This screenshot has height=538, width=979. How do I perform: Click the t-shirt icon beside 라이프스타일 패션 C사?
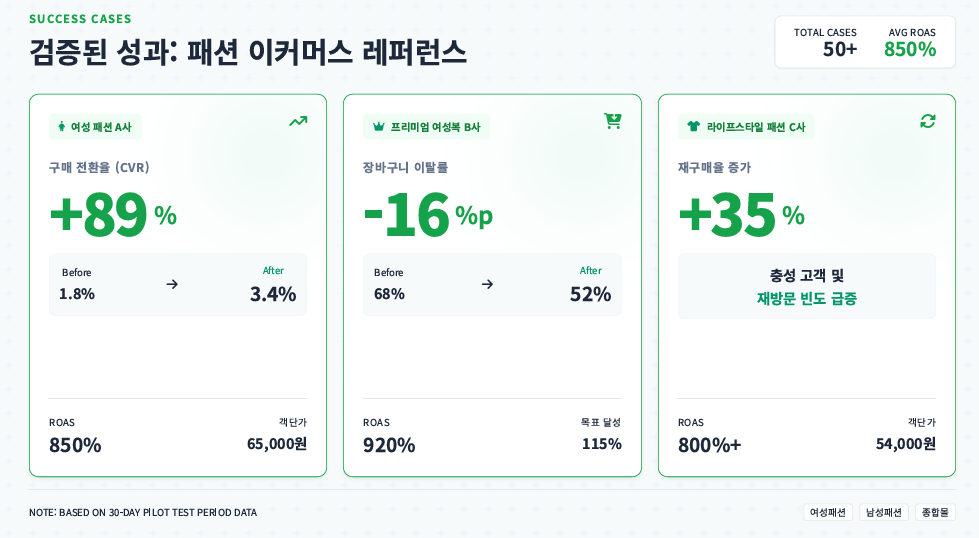coord(694,127)
